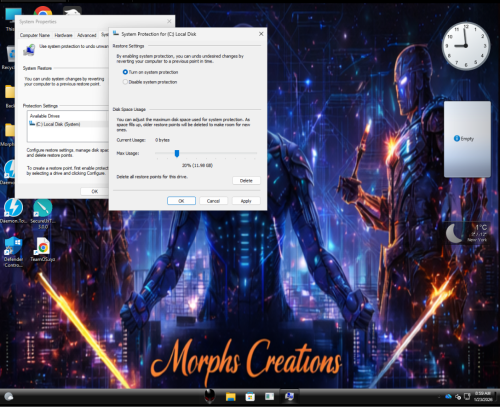Confirm System Protection dialog with OK
500x407 pixels.
click(181, 201)
